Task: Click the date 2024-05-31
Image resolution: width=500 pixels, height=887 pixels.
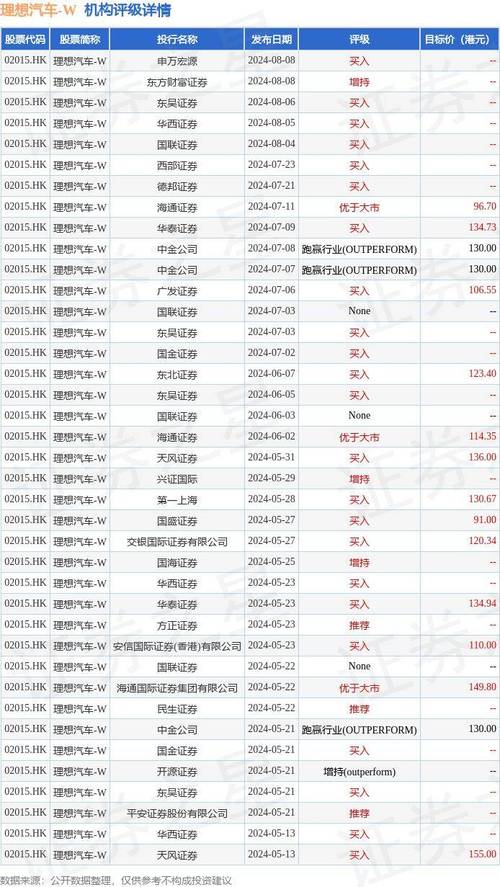Action: click(x=271, y=457)
